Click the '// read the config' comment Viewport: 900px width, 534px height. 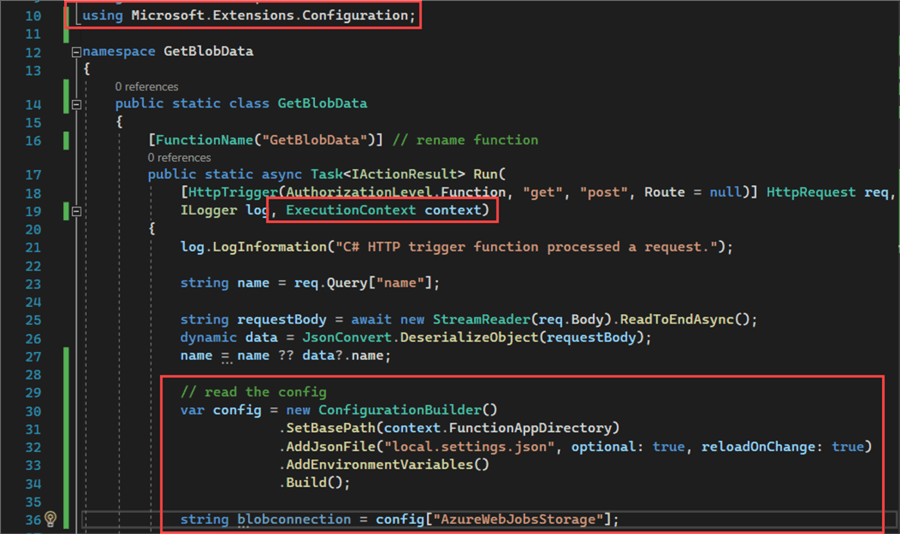point(254,392)
